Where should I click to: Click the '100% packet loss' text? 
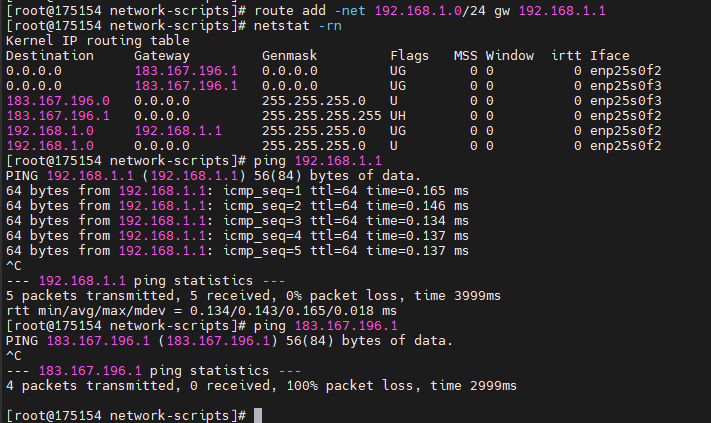[x=350, y=385]
